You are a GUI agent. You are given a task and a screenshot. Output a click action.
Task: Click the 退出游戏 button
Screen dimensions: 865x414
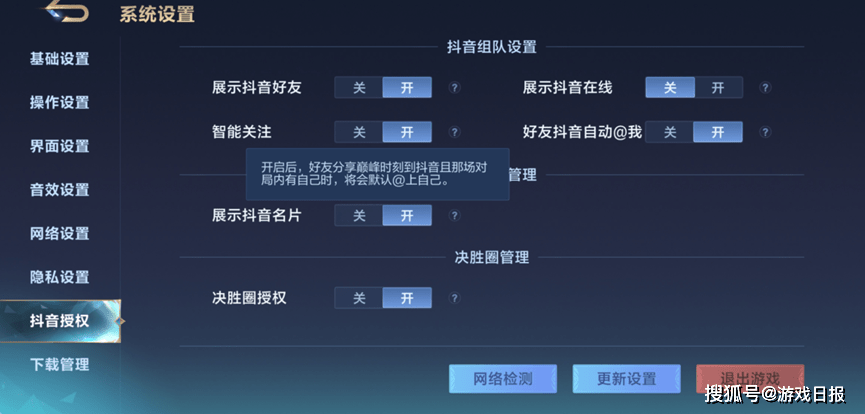(x=750, y=378)
